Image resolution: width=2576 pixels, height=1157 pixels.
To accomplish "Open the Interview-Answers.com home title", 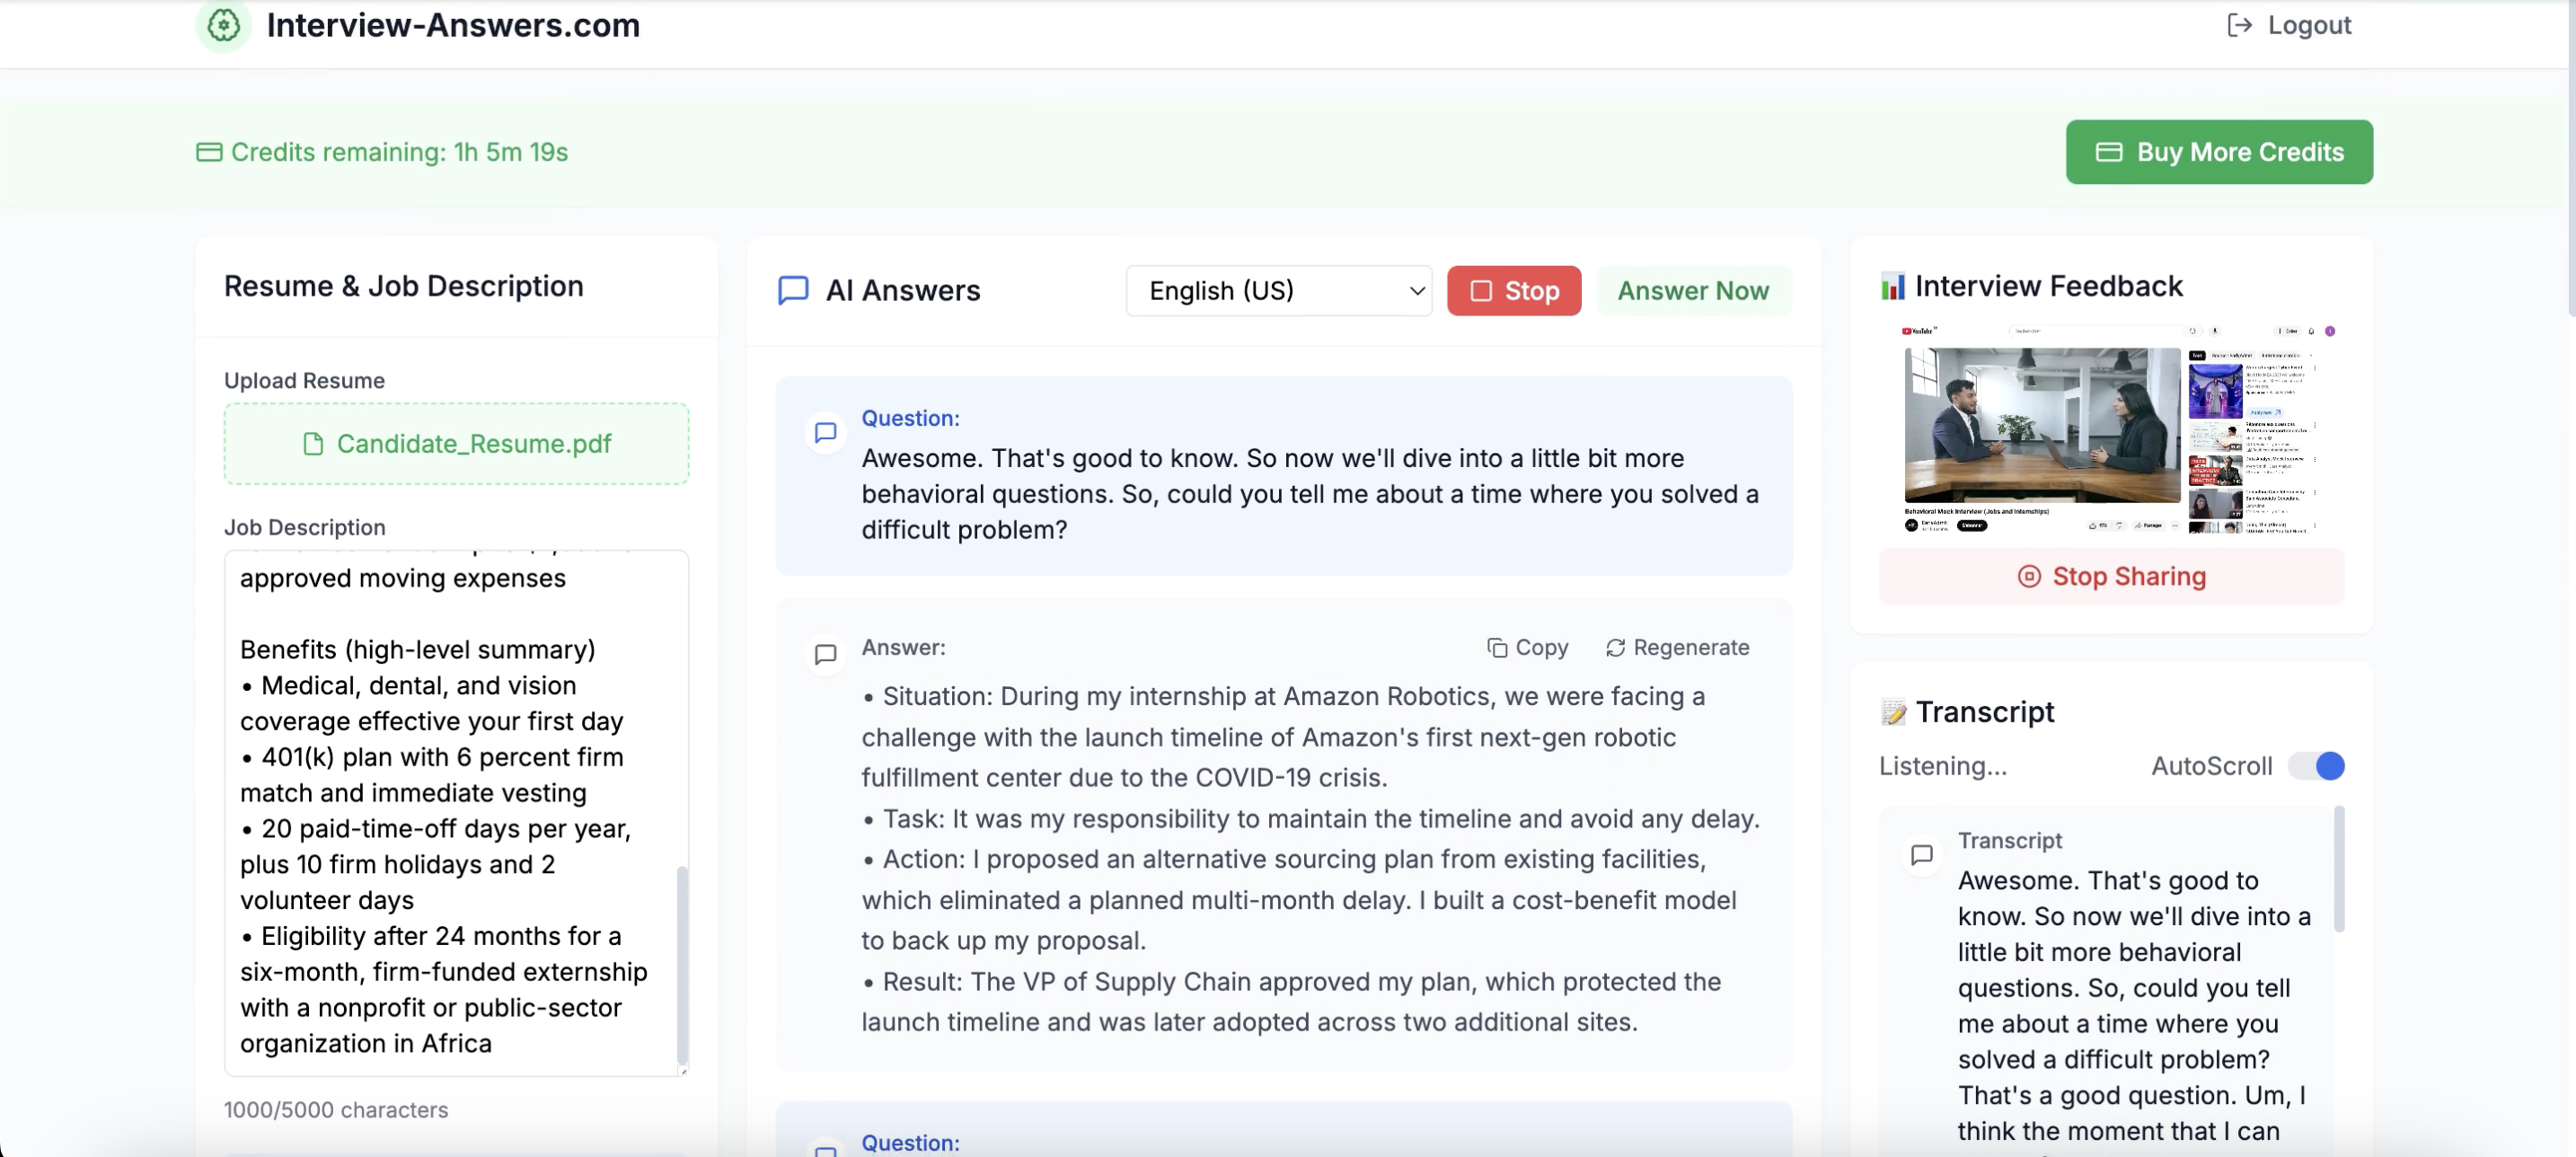I will pos(452,25).
